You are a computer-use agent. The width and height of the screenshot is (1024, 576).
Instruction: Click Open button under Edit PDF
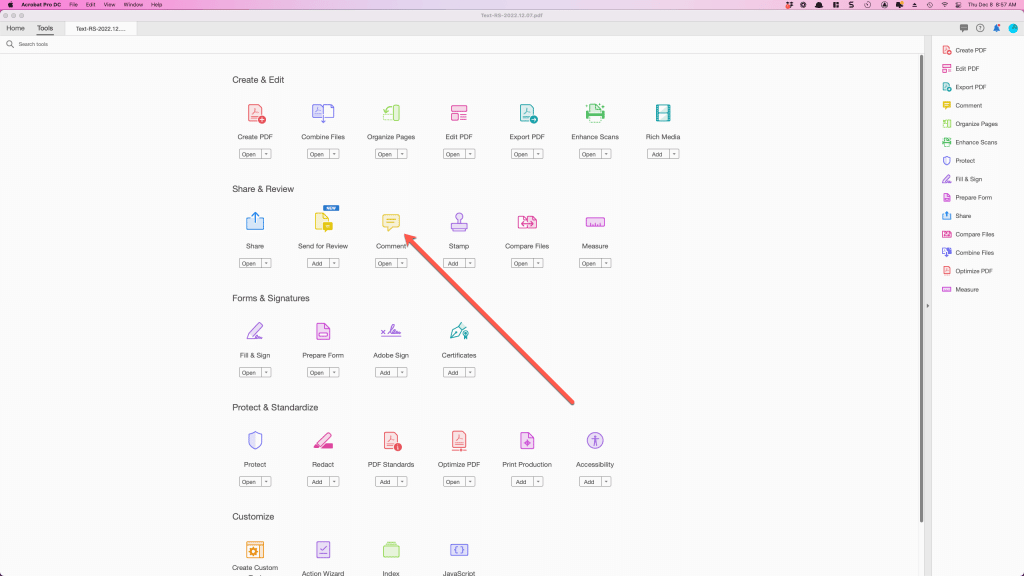[x=453, y=154]
